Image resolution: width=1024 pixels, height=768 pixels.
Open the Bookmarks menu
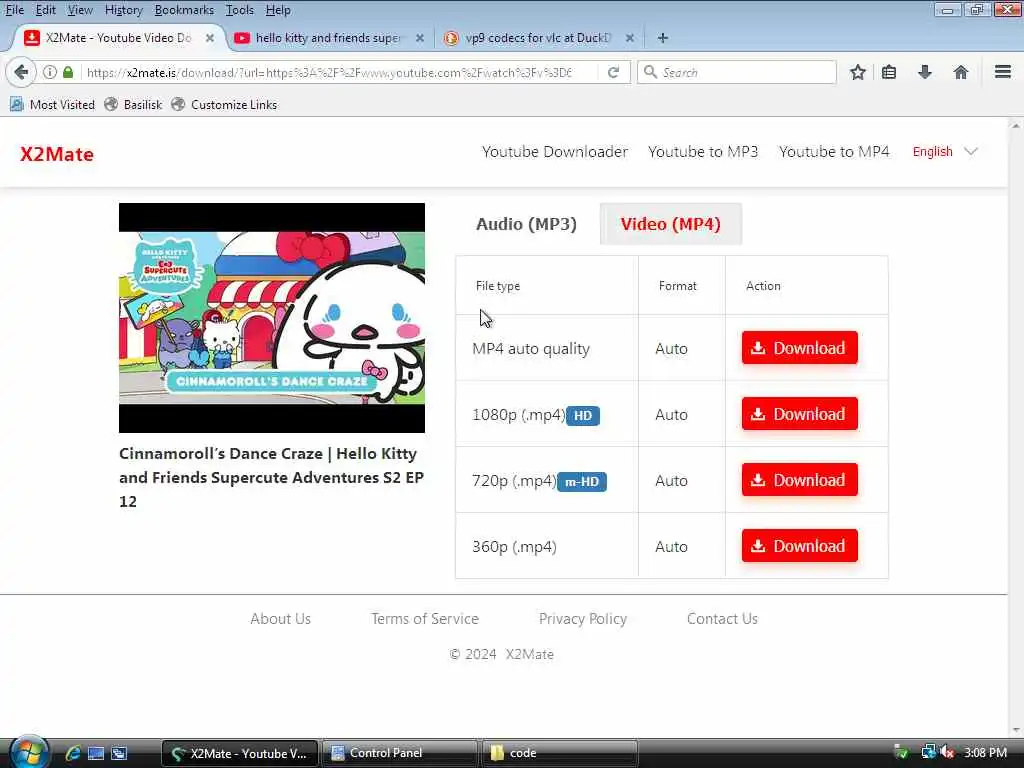184,10
